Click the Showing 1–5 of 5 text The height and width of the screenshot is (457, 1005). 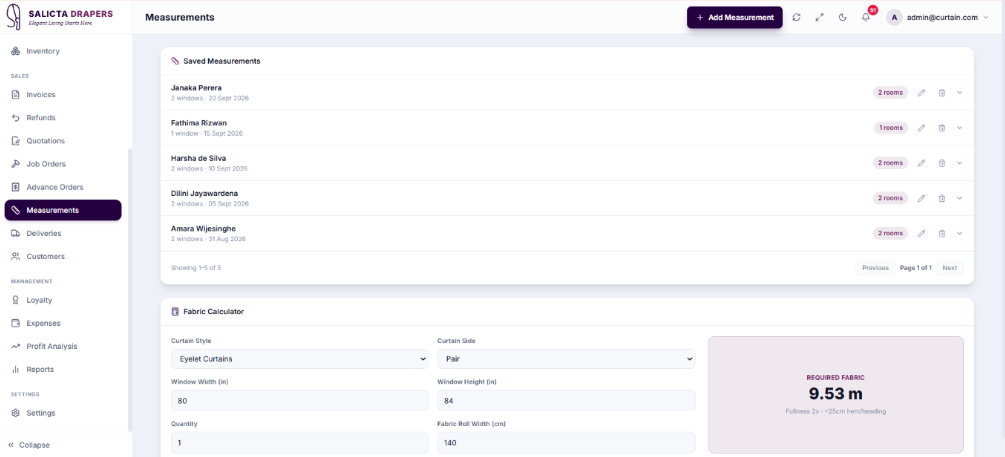click(196, 268)
